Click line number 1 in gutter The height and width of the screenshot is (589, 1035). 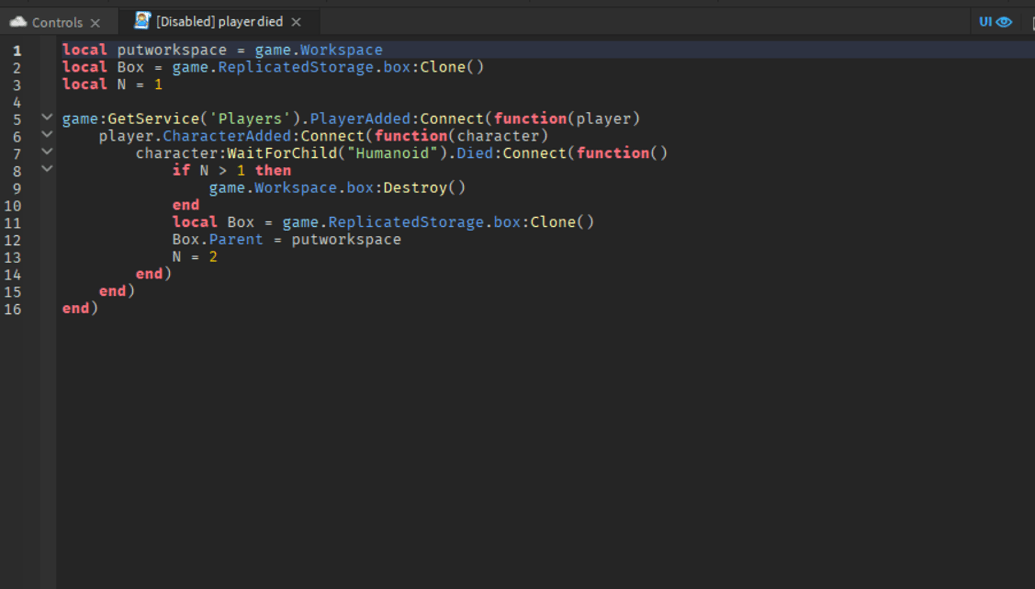tap(17, 51)
